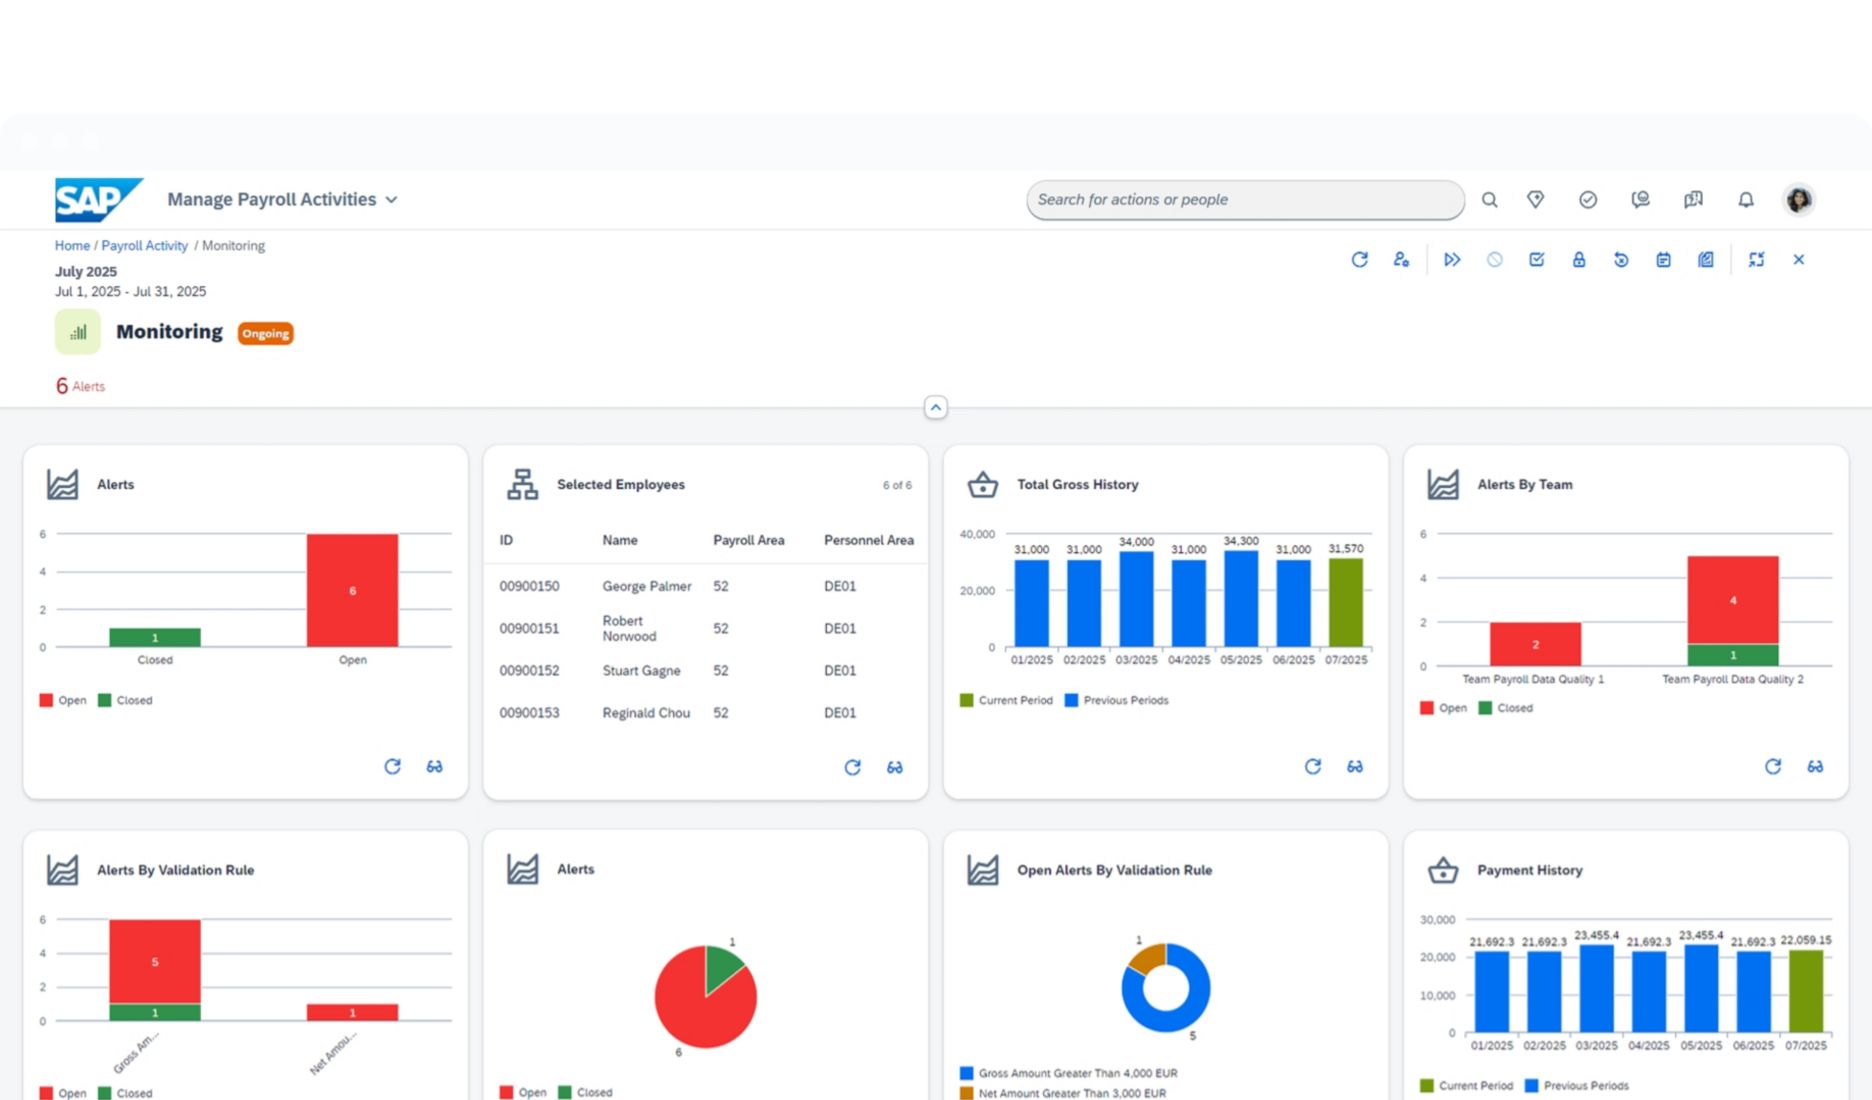Open preview glasses icon on Selected Employees card

pyautogui.click(x=894, y=767)
